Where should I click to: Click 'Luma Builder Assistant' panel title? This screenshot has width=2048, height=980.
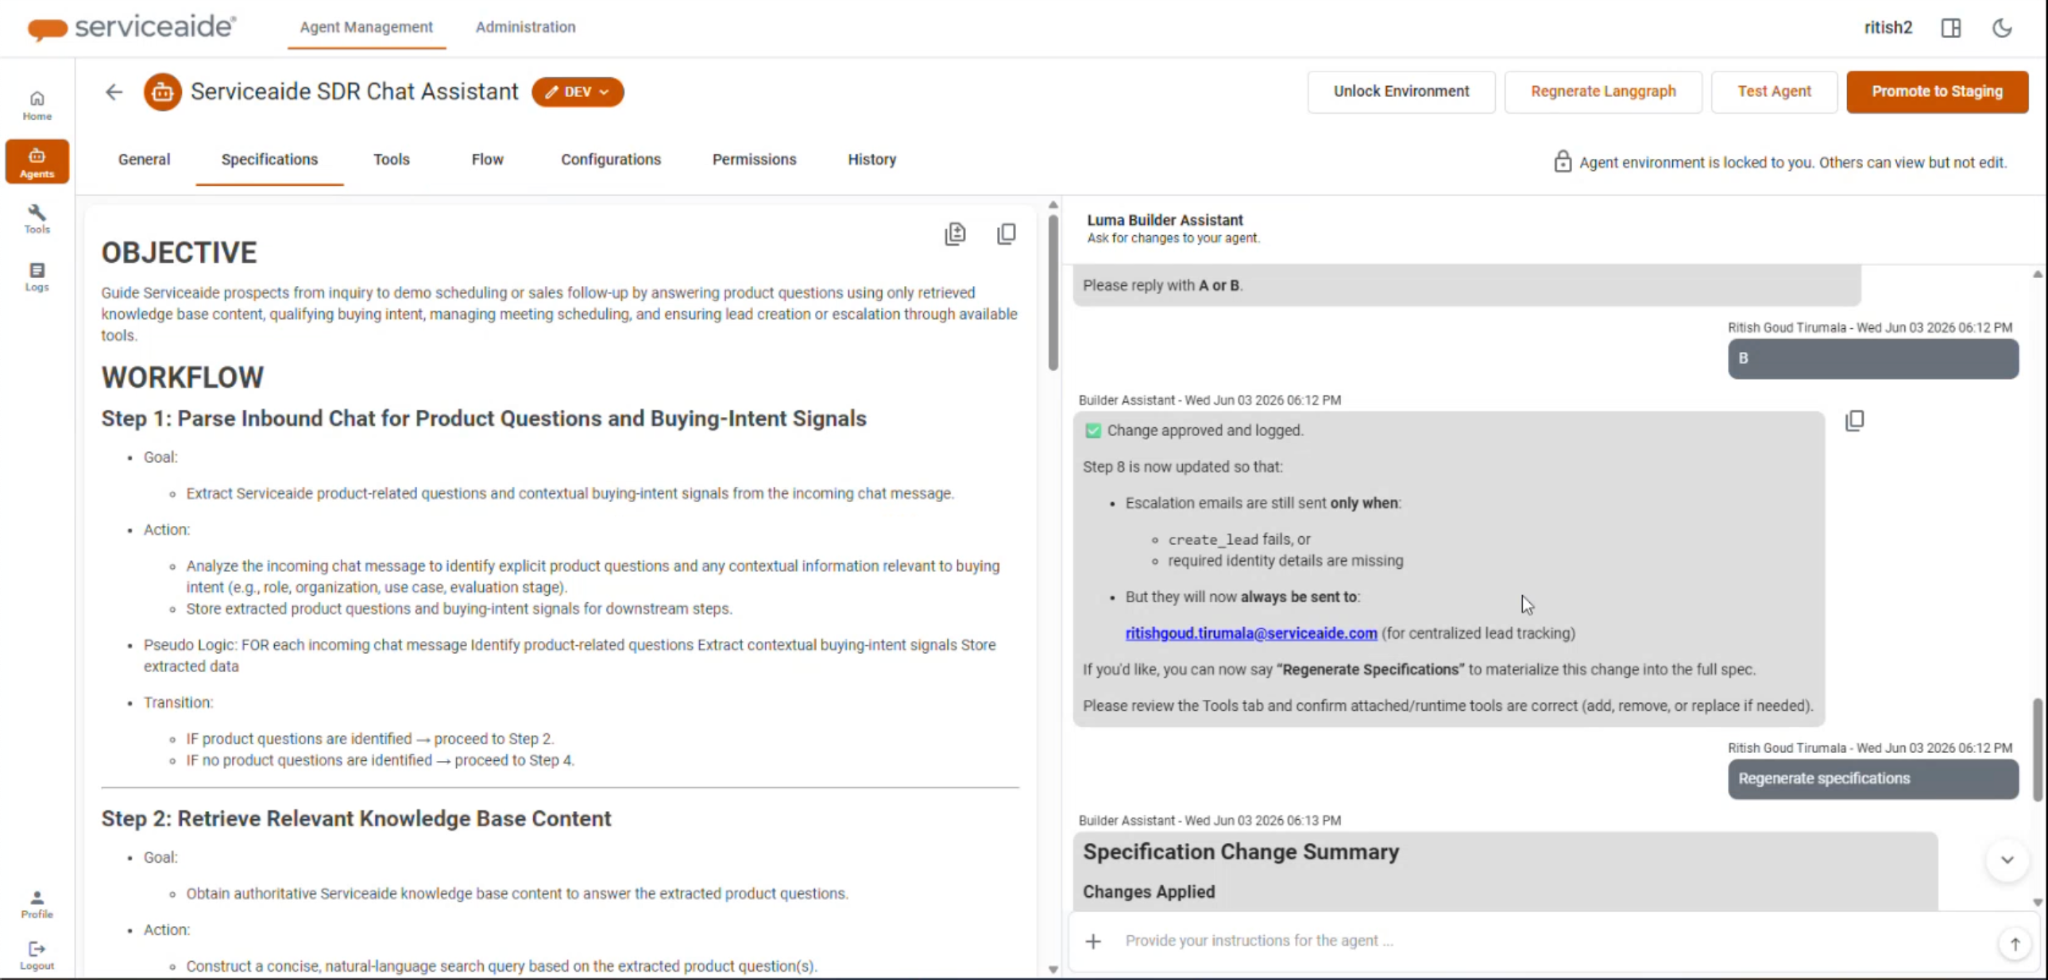[1165, 220]
